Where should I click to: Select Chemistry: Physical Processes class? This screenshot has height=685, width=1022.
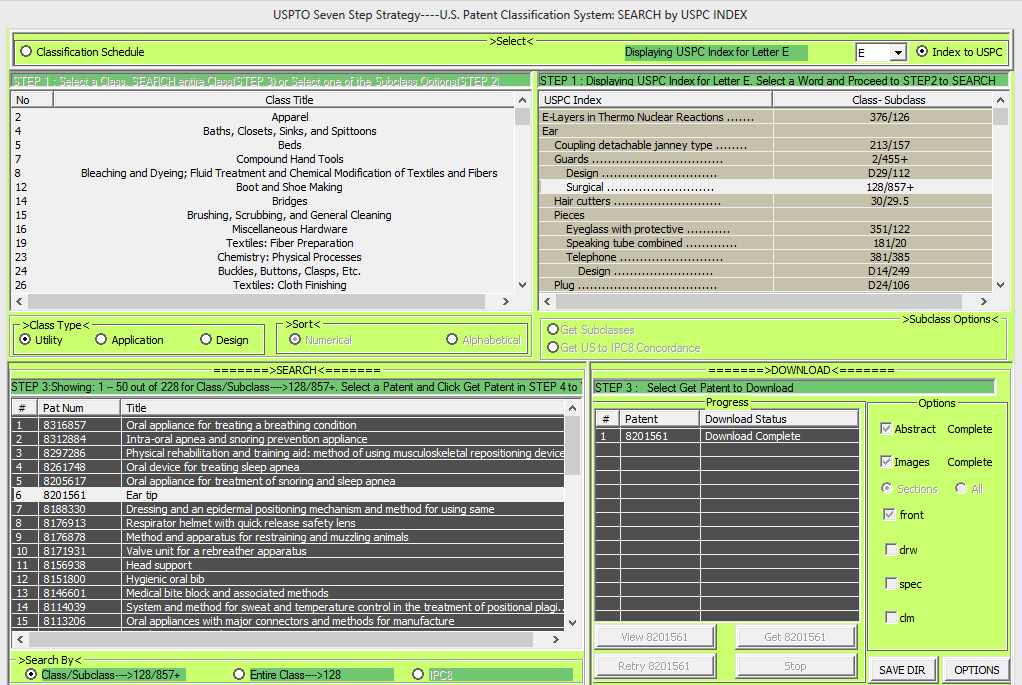point(263,257)
